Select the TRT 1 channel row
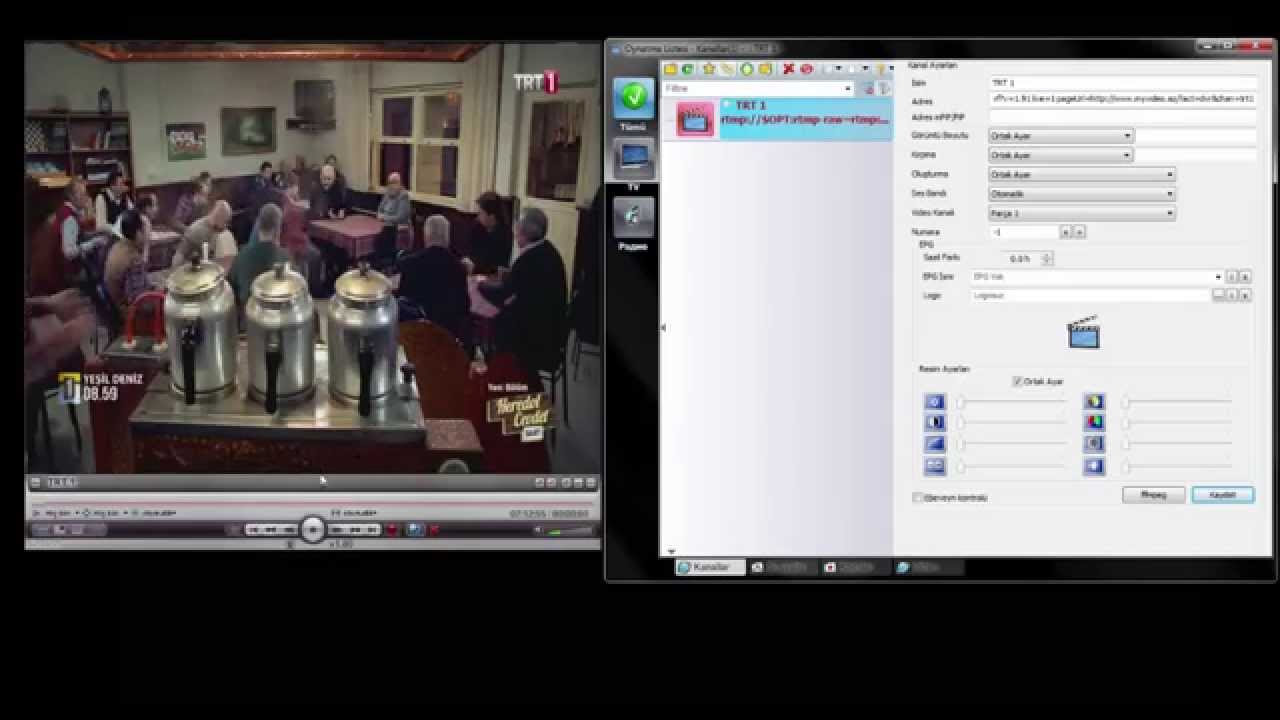1280x720 pixels. (779, 119)
